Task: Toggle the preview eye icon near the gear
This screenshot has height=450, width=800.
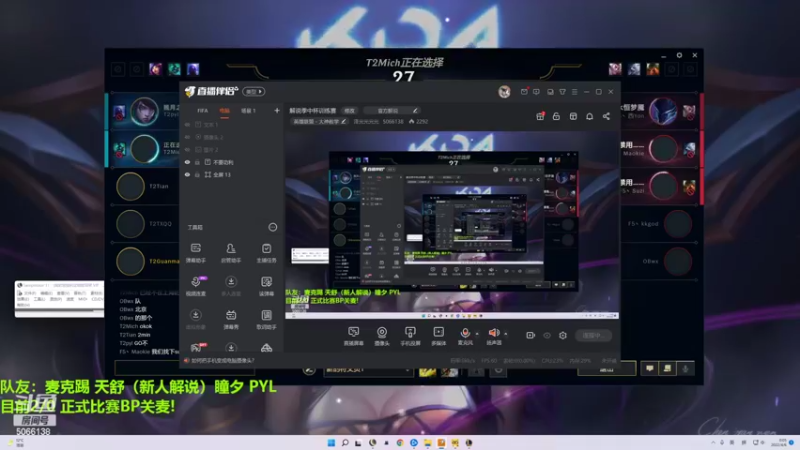Action: 547,335
